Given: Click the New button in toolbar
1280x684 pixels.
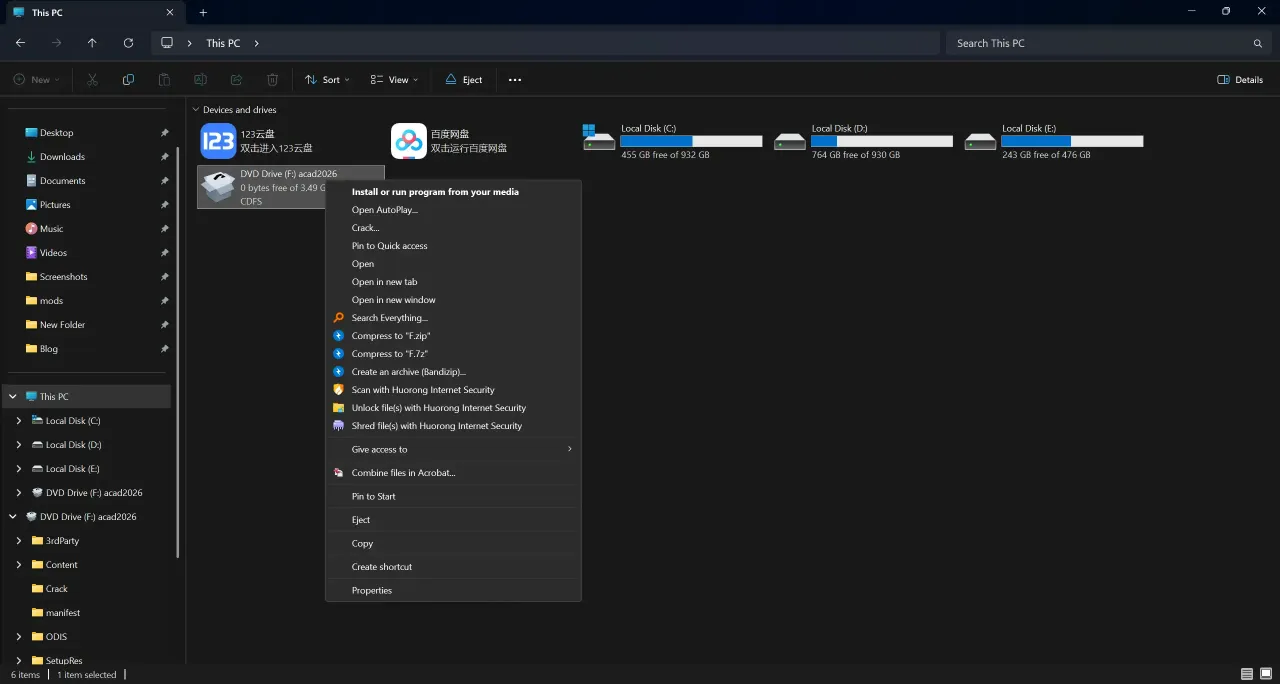Looking at the screenshot, I should (x=36, y=80).
